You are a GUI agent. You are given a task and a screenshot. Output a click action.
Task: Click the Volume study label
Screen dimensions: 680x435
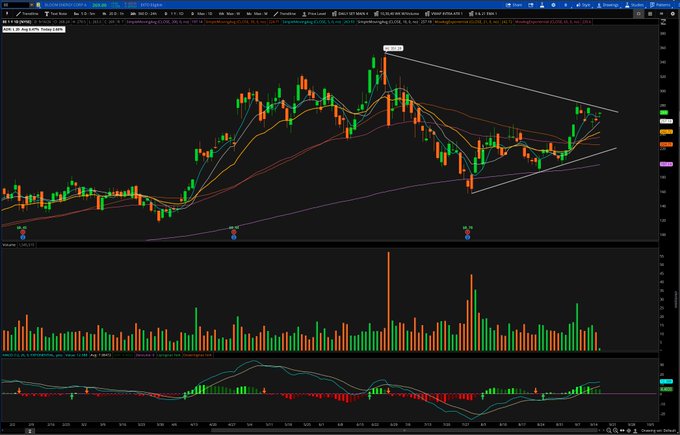coord(9,245)
